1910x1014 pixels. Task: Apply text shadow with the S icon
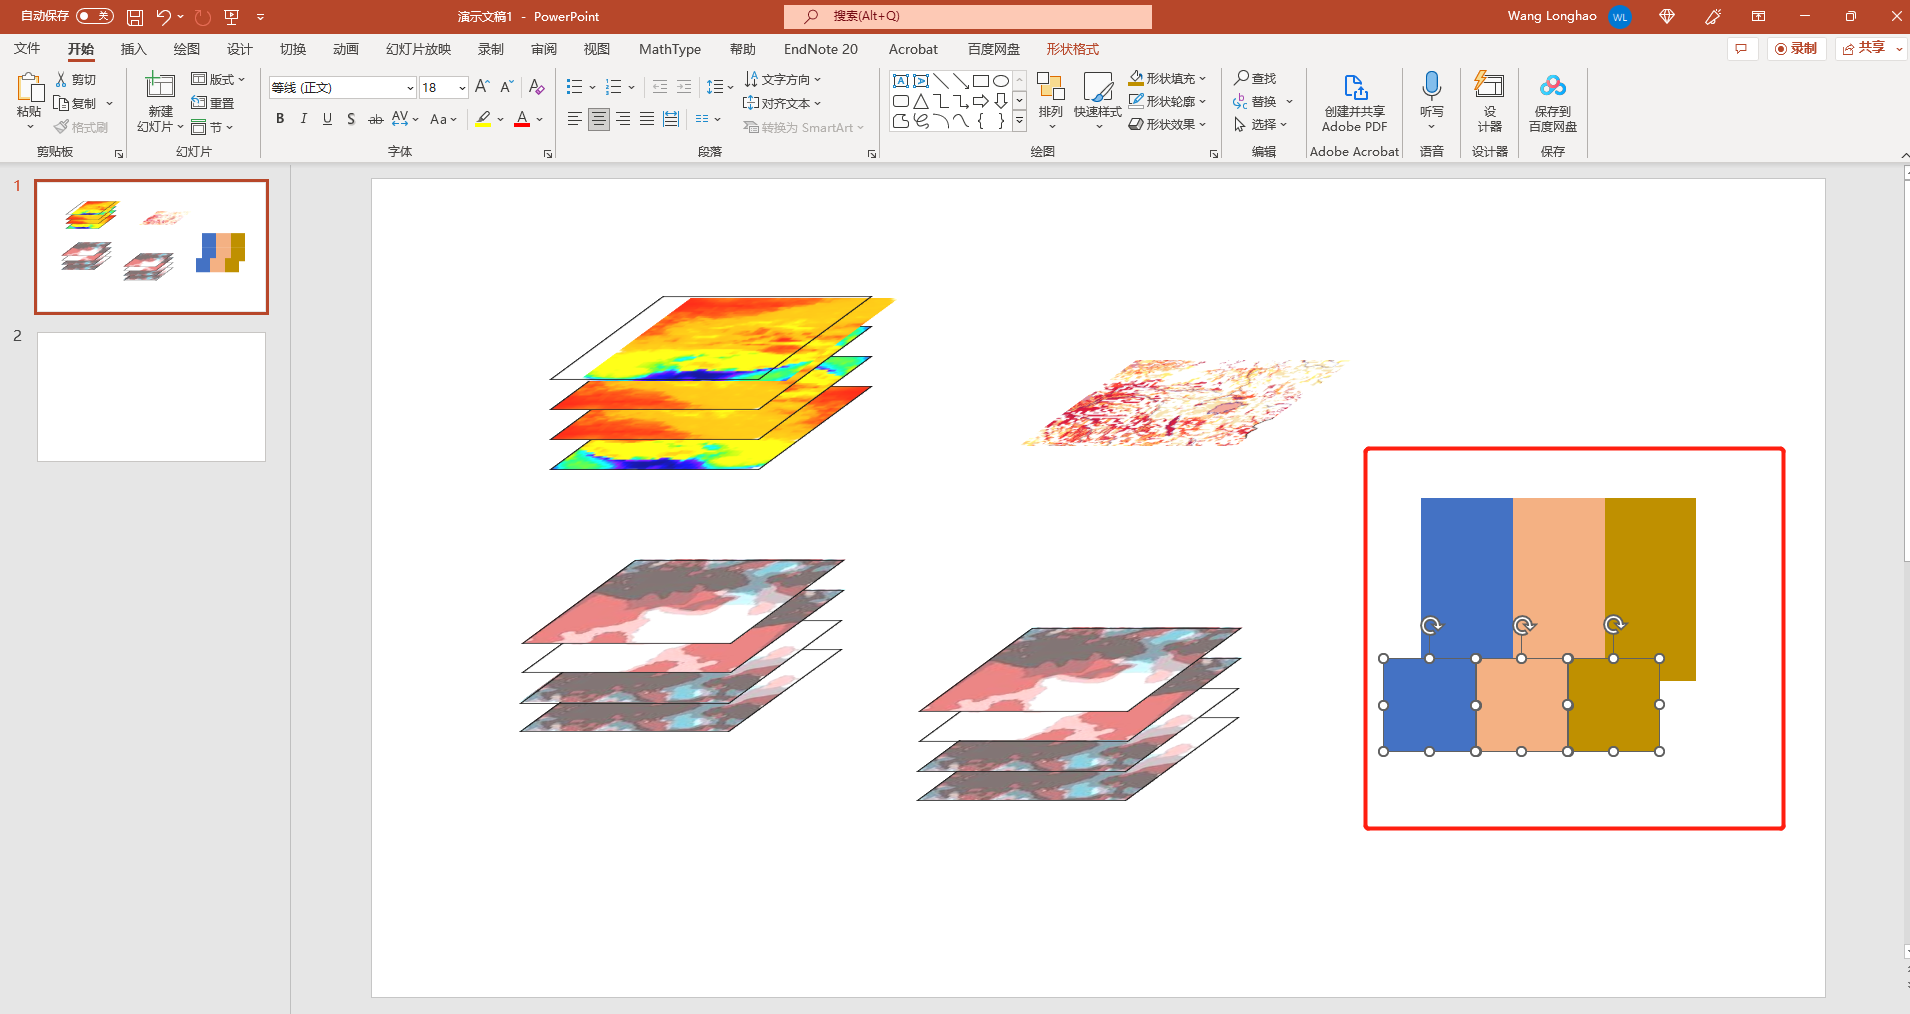coord(351,119)
